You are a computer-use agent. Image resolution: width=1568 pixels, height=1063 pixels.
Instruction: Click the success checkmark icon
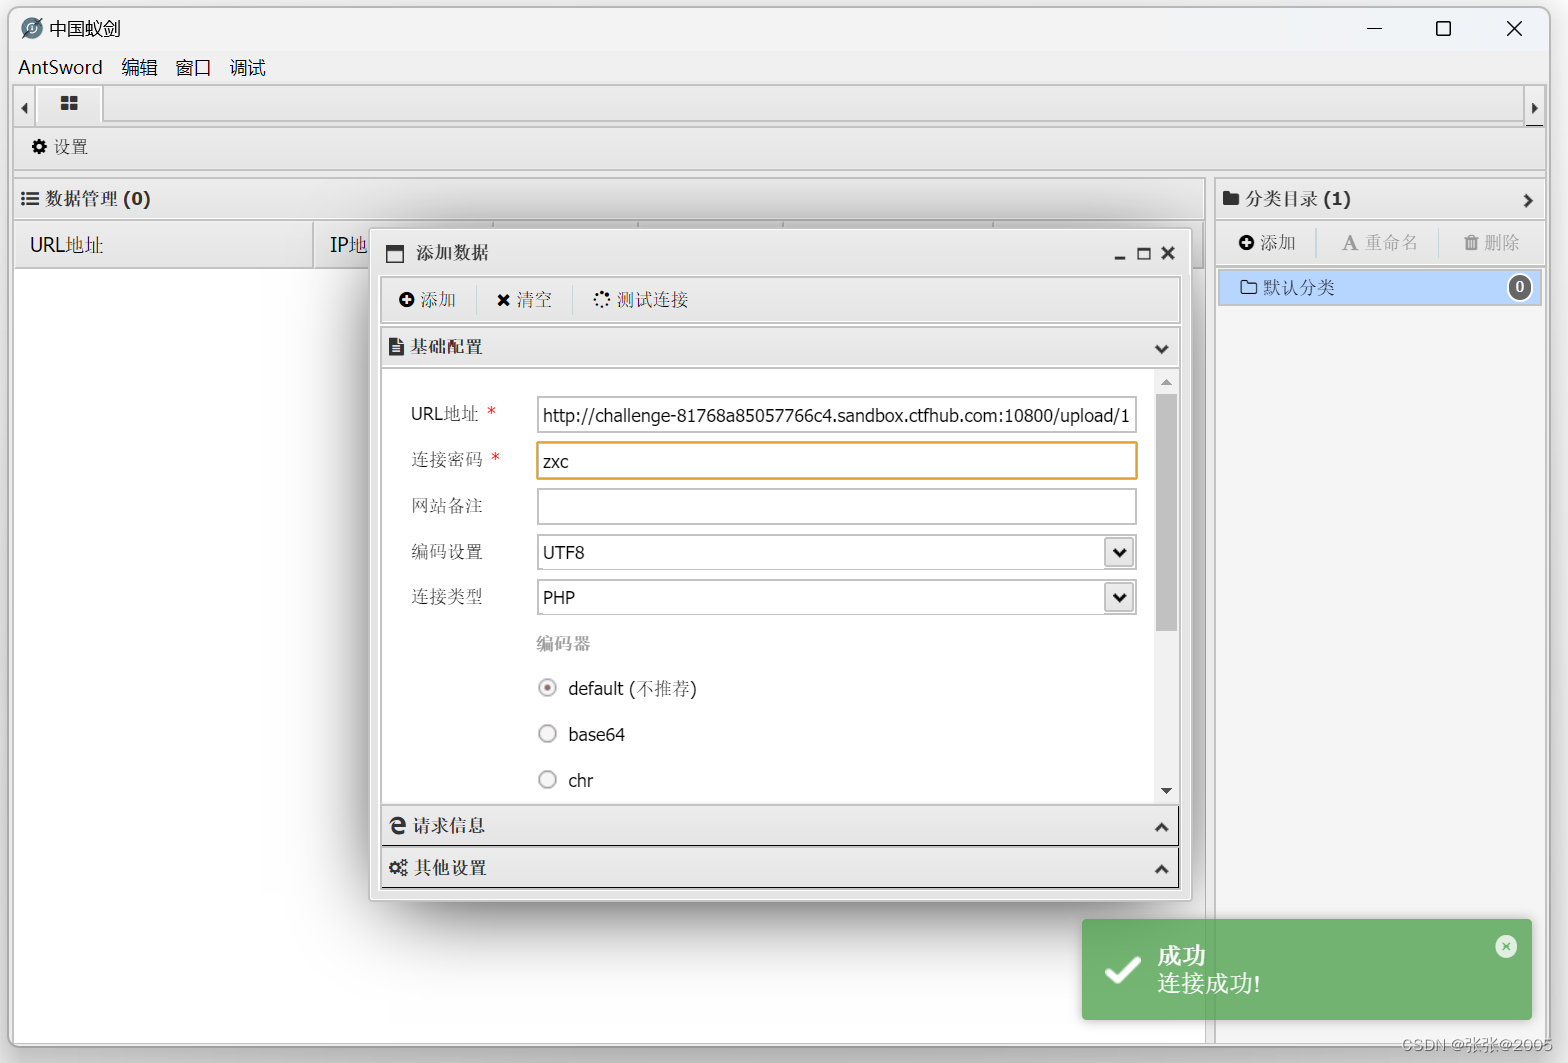click(1122, 970)
